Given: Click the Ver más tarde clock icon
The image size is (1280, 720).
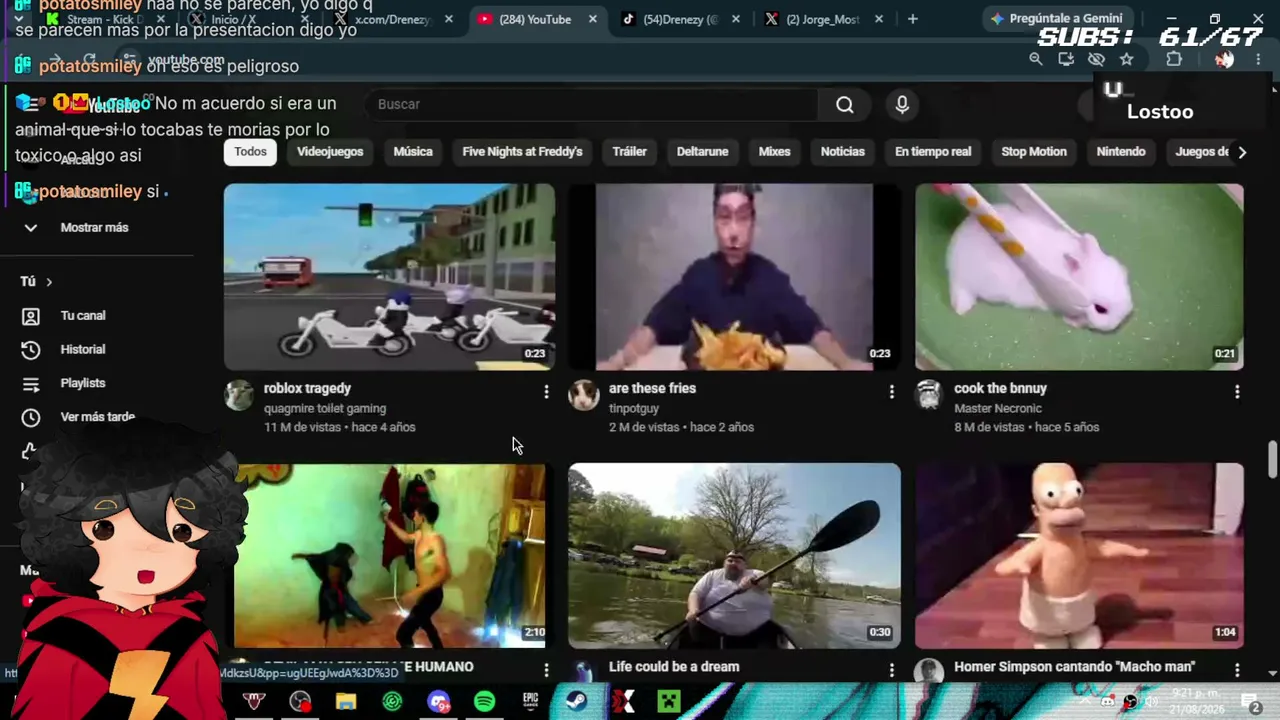Looking at the screenshot, I should (x=31, y=418).
